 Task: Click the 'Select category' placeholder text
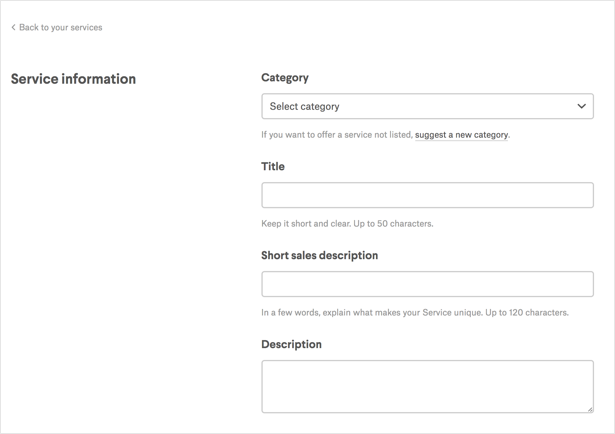pyautogui.click(x=305, y=106)
